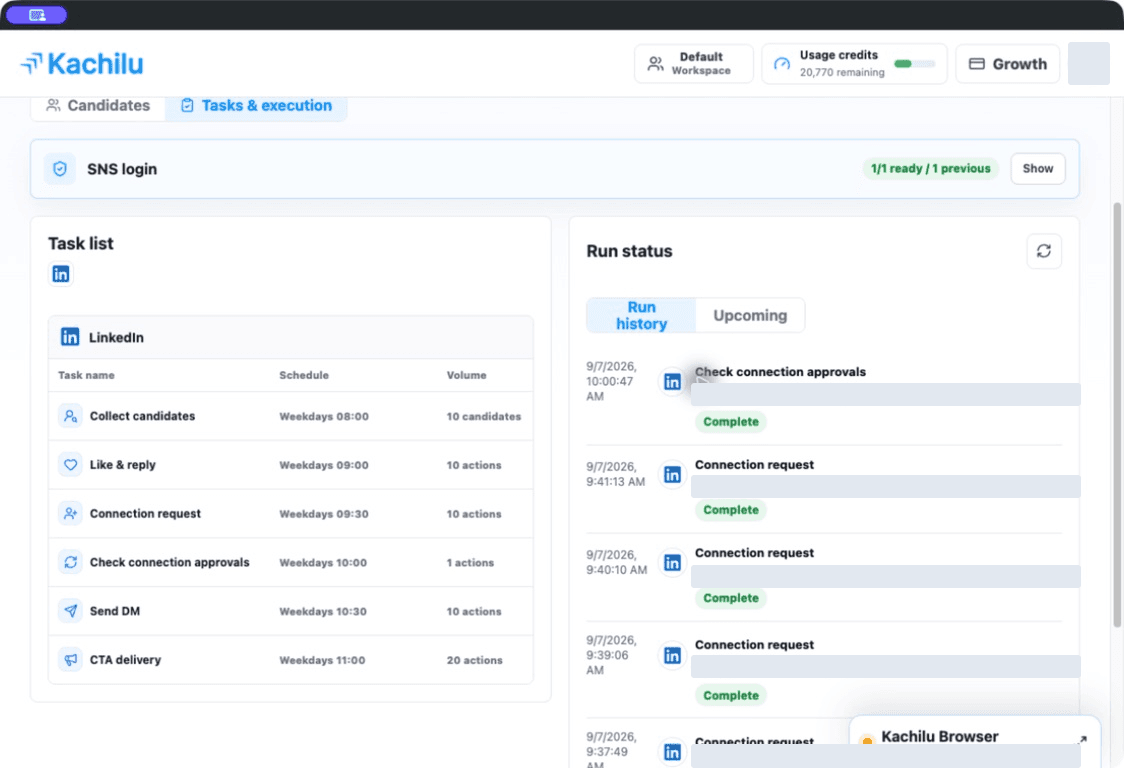Click the Schedule column header

coord(304,375)
